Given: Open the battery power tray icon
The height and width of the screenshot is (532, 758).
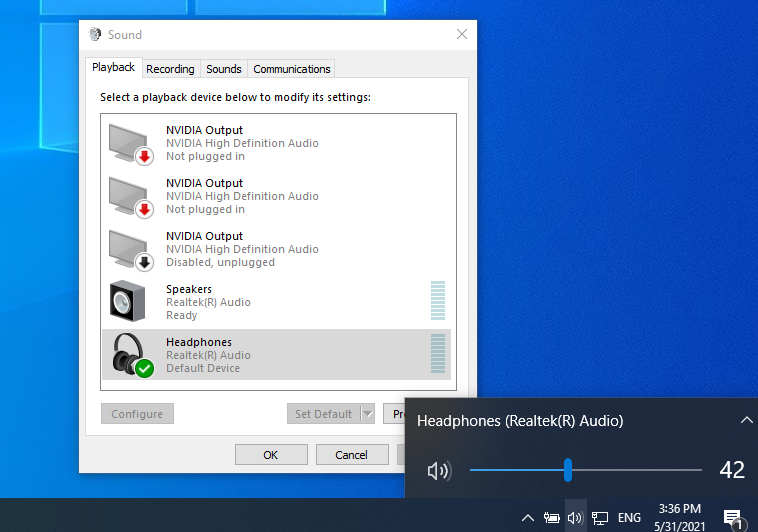Looking at the screenshot, I should [x=551, y=518].
